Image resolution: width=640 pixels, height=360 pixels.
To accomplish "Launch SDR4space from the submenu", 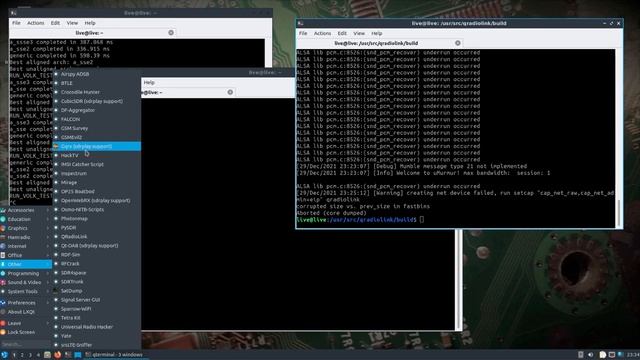I will (96, 273).
